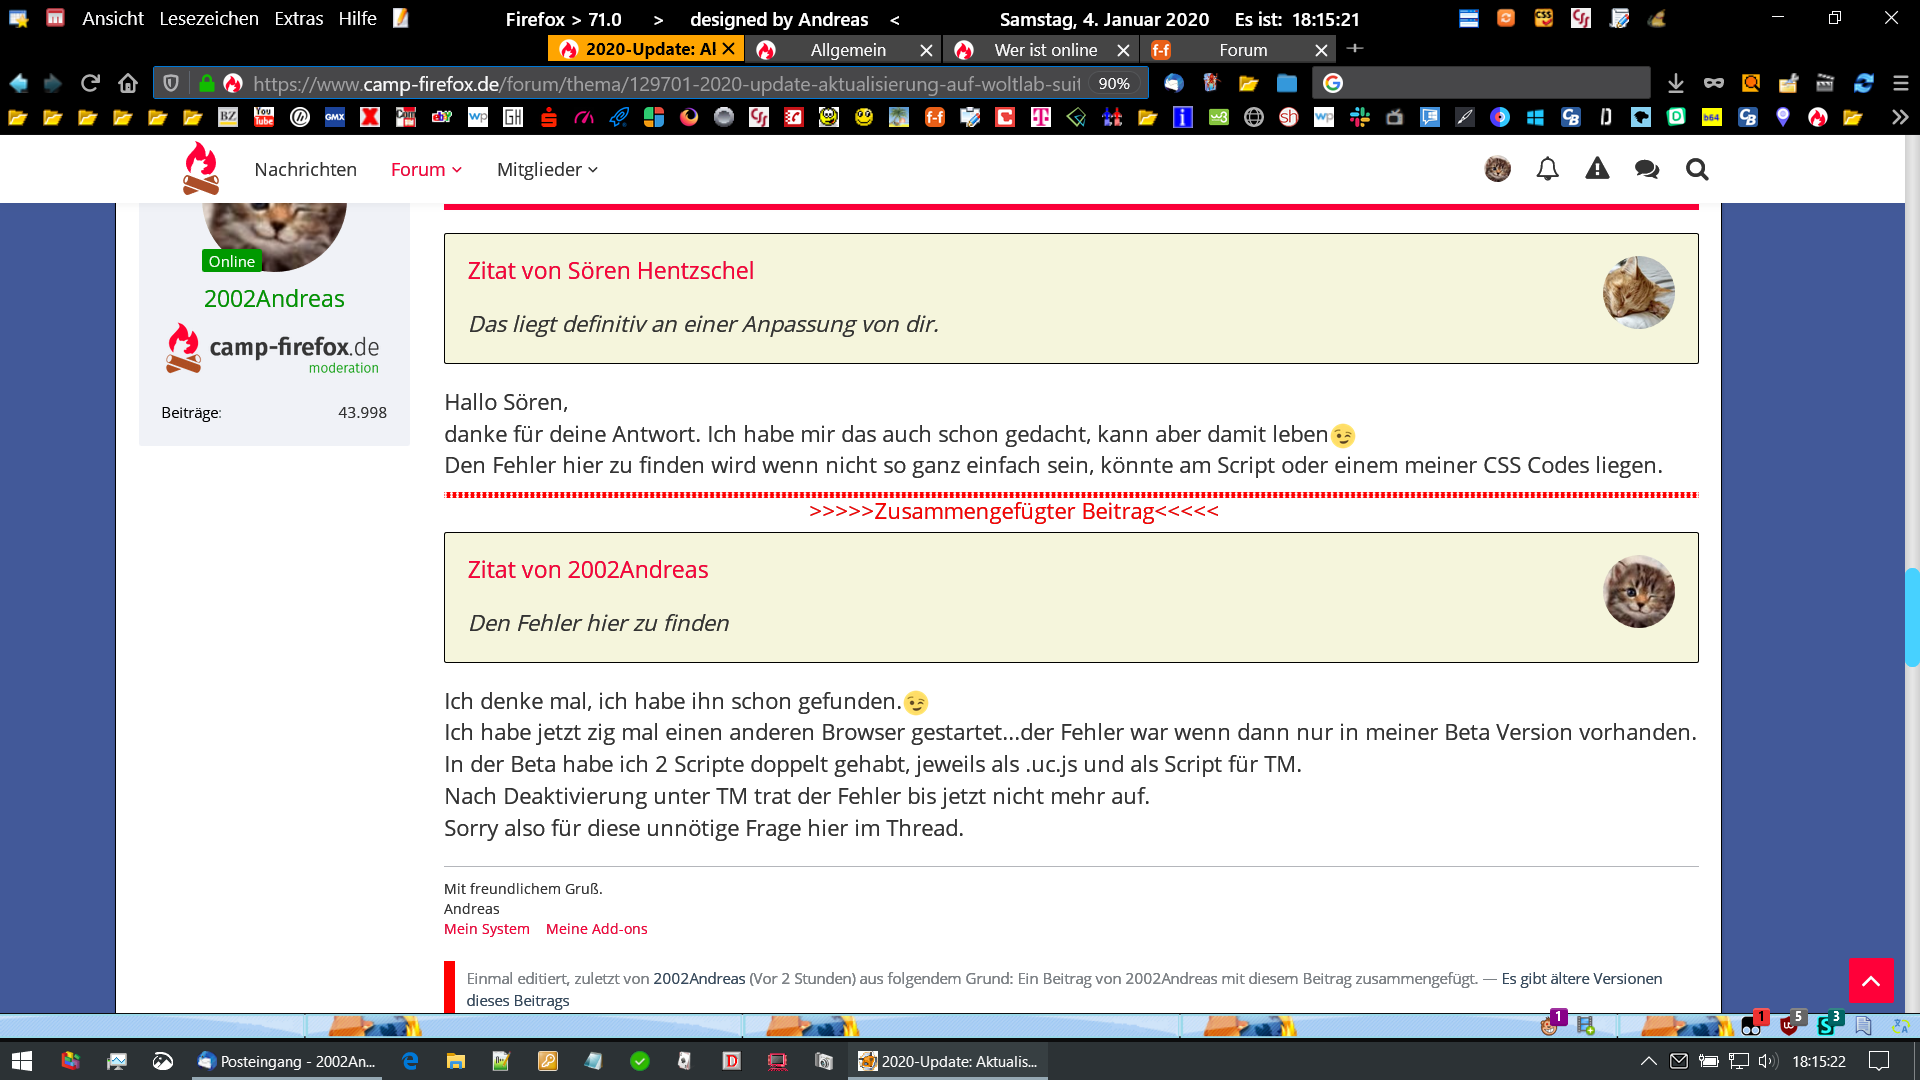Viewport: 1920px width, 1080px height.
Task: Go to the browser home page
Action: coord(127,83)
